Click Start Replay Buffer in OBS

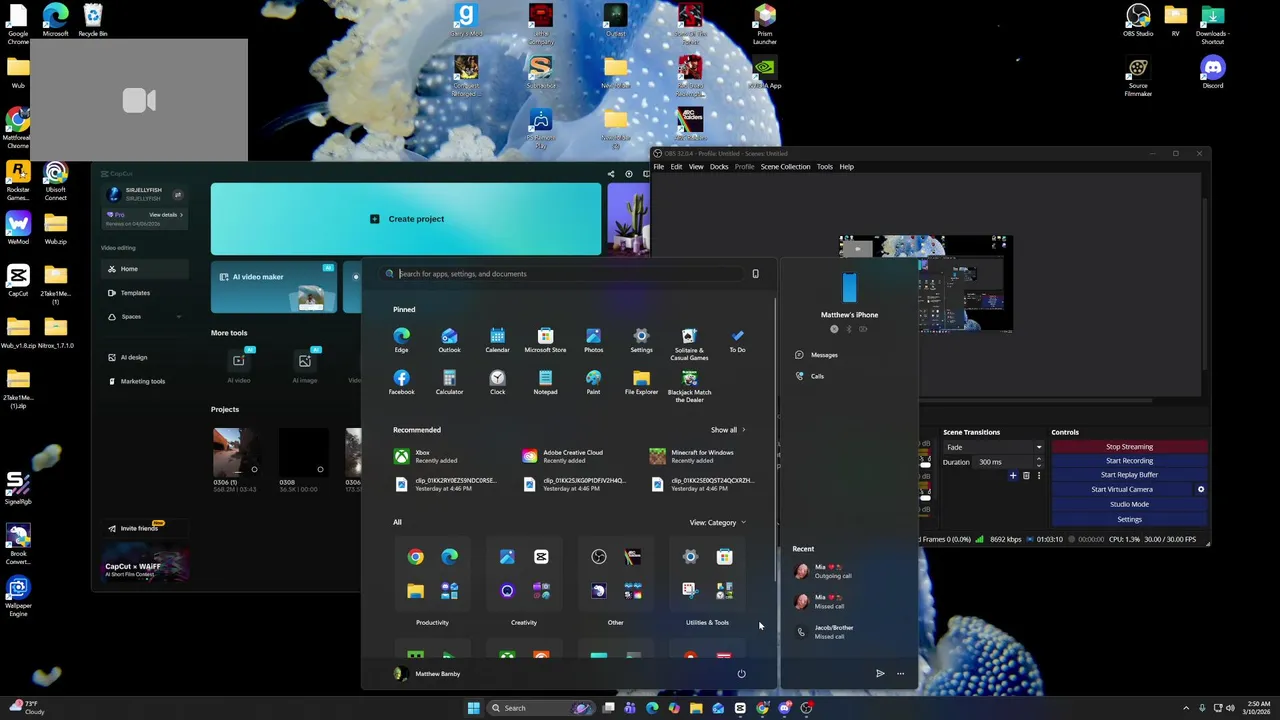click(x=1129, y=475)
